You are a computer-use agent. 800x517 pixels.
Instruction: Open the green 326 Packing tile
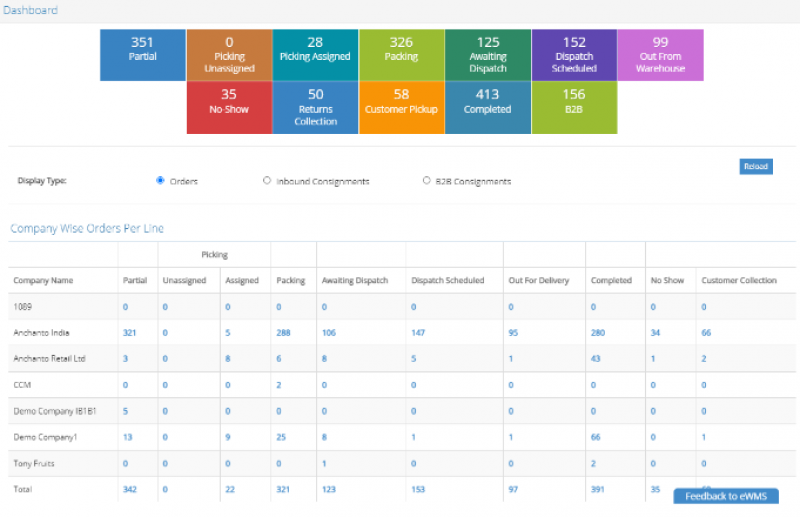(401, 55)
